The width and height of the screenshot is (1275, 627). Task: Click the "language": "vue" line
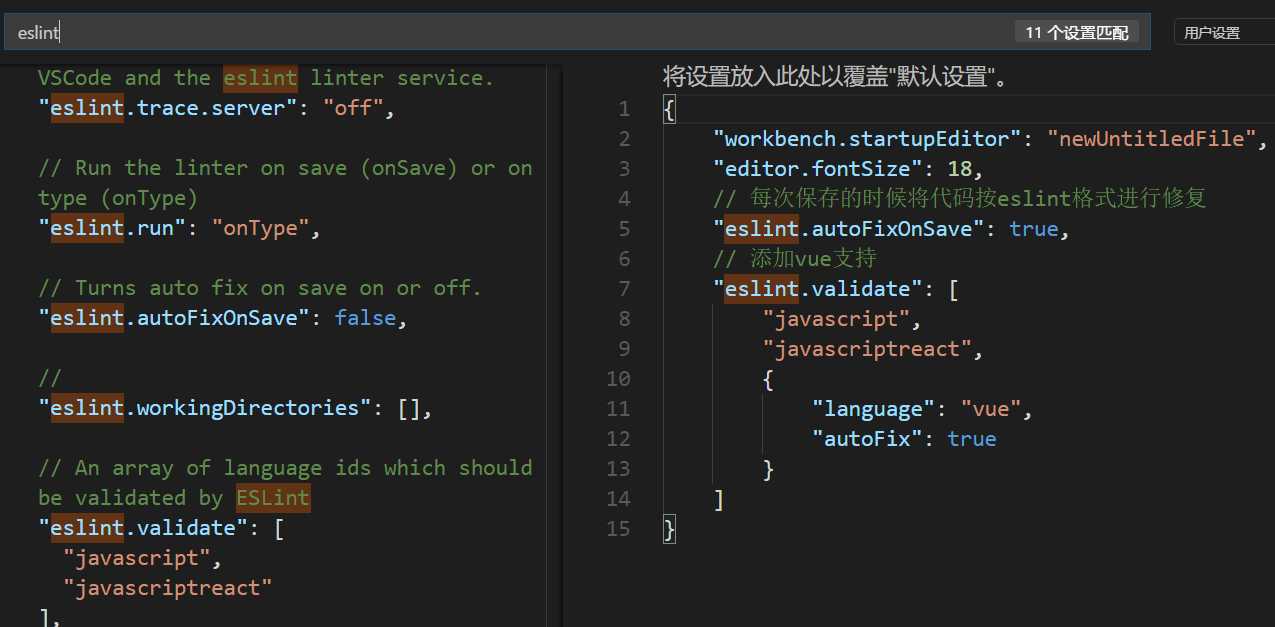922,408
